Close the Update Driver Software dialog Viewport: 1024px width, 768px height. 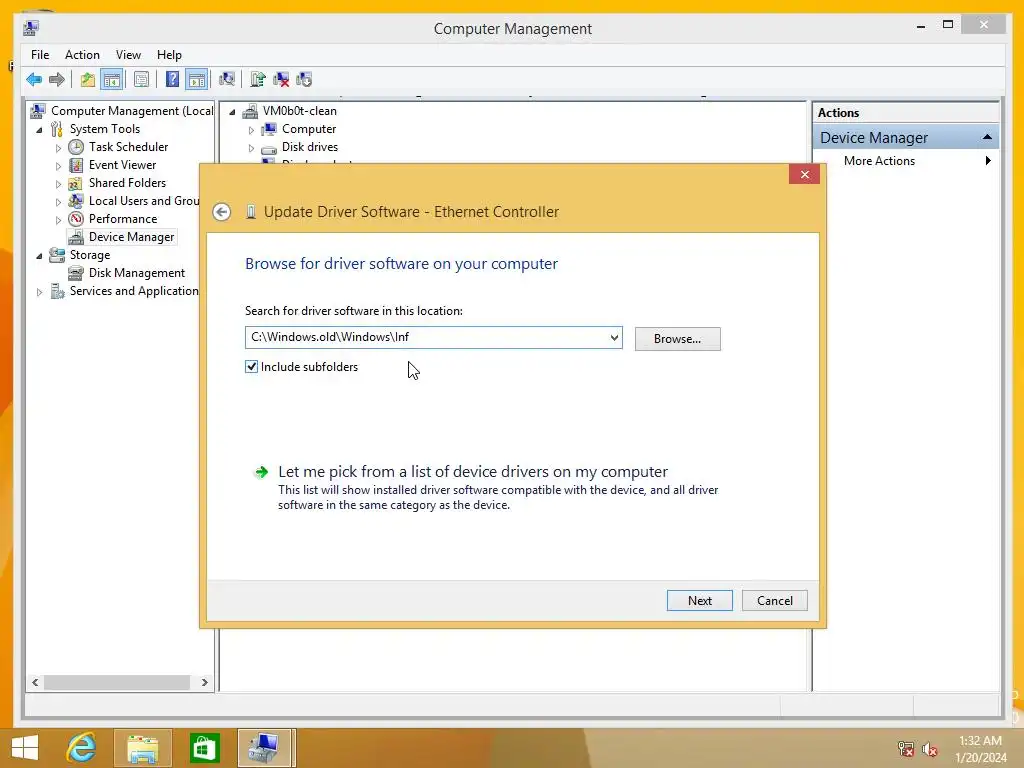(x=805, y=174)
